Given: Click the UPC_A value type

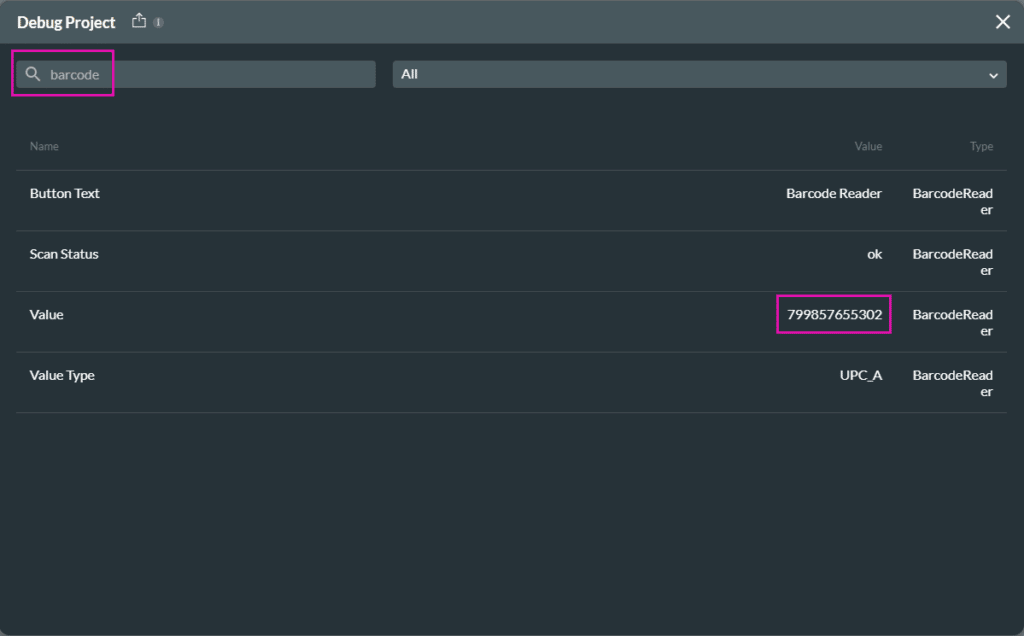Looking at the screenshot, I should 860,375.
